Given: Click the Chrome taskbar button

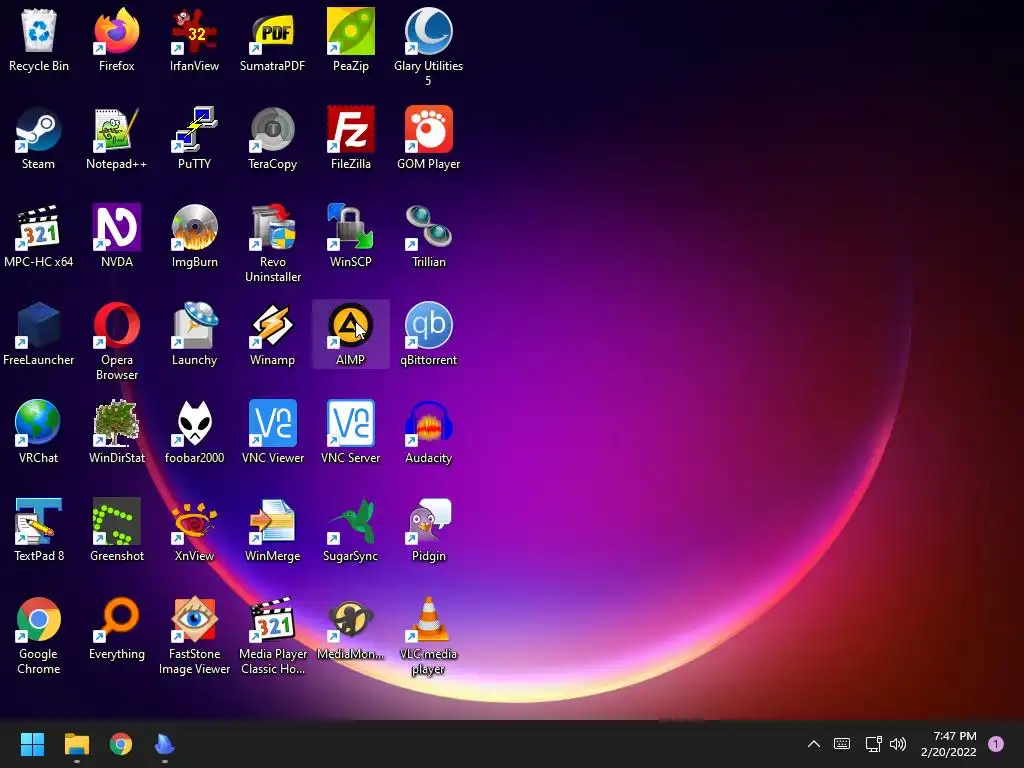Looking at the screenshot, I should click(121, 744).
